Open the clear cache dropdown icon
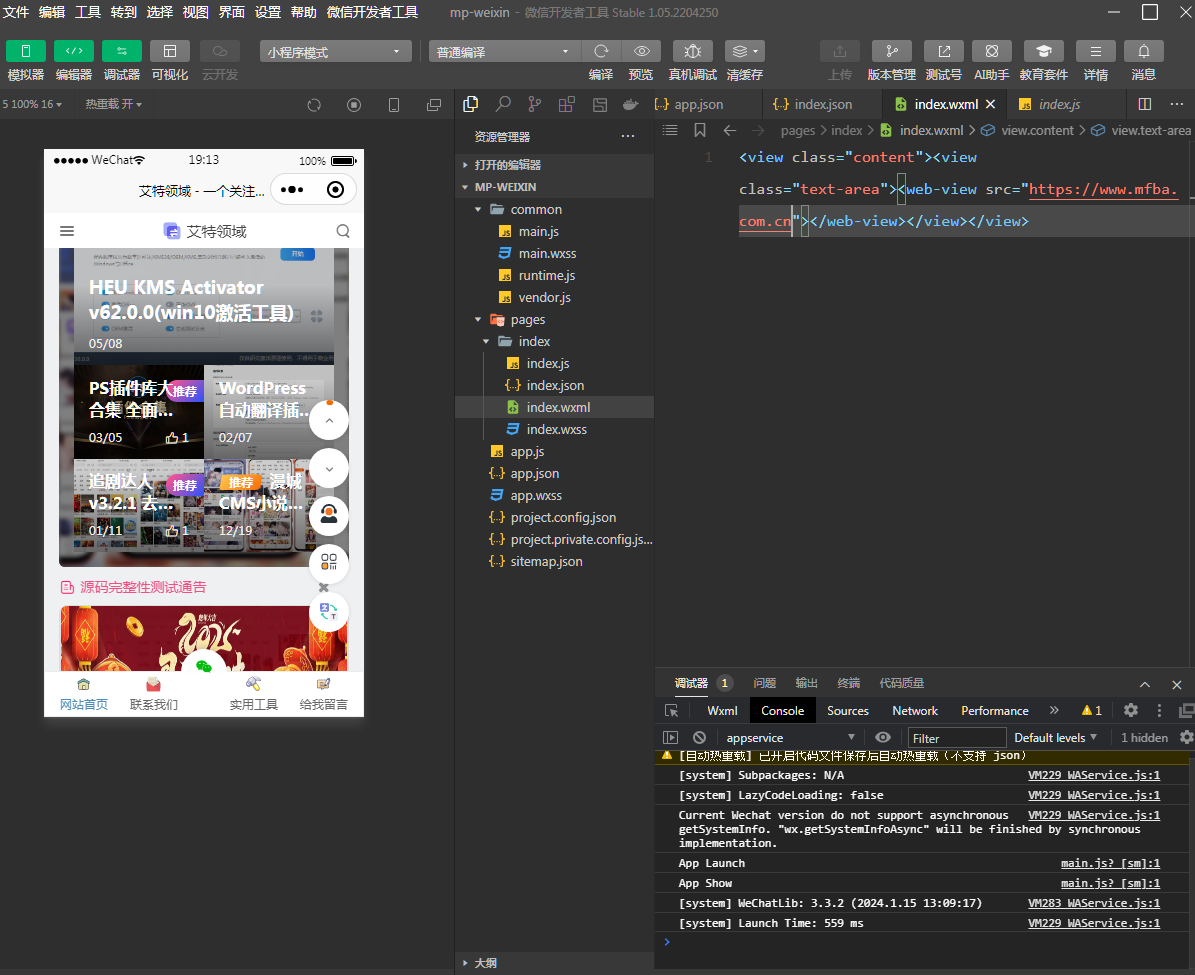 click(x=745, y=51)
